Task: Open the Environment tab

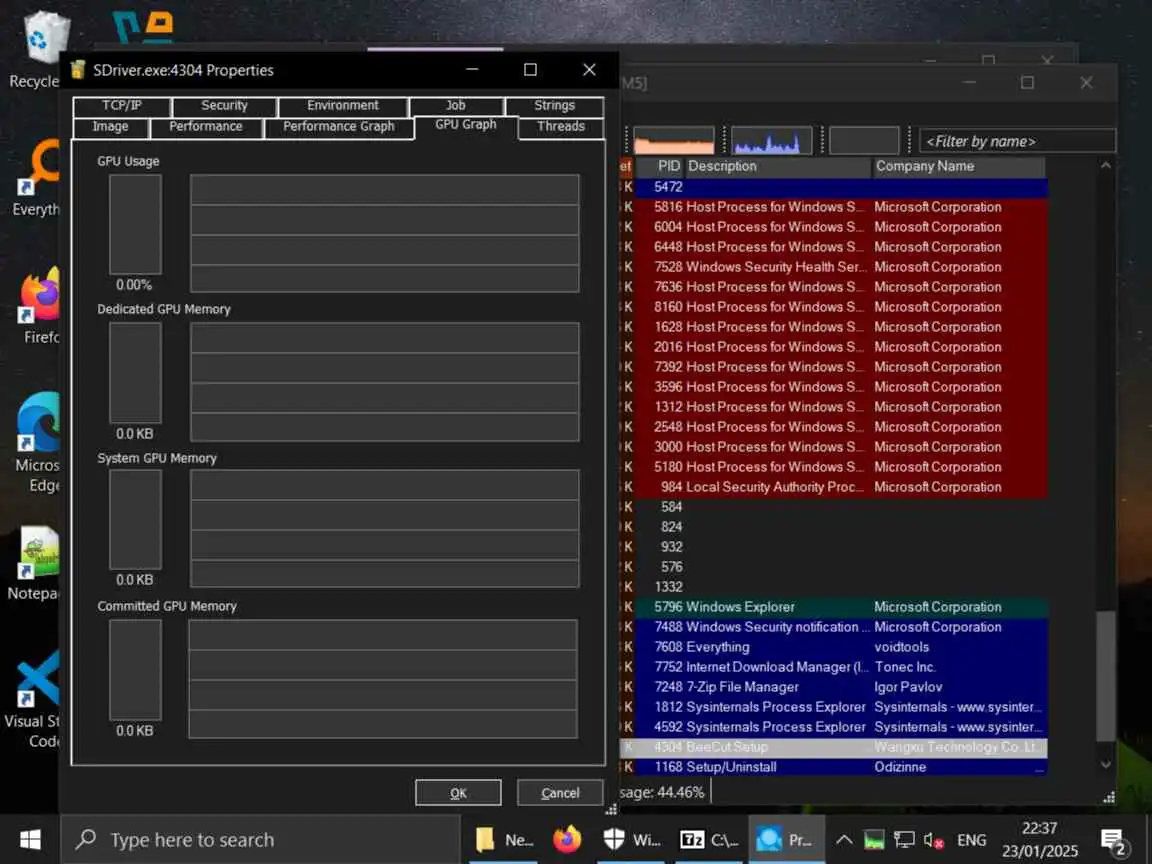Action: point(342,106)
